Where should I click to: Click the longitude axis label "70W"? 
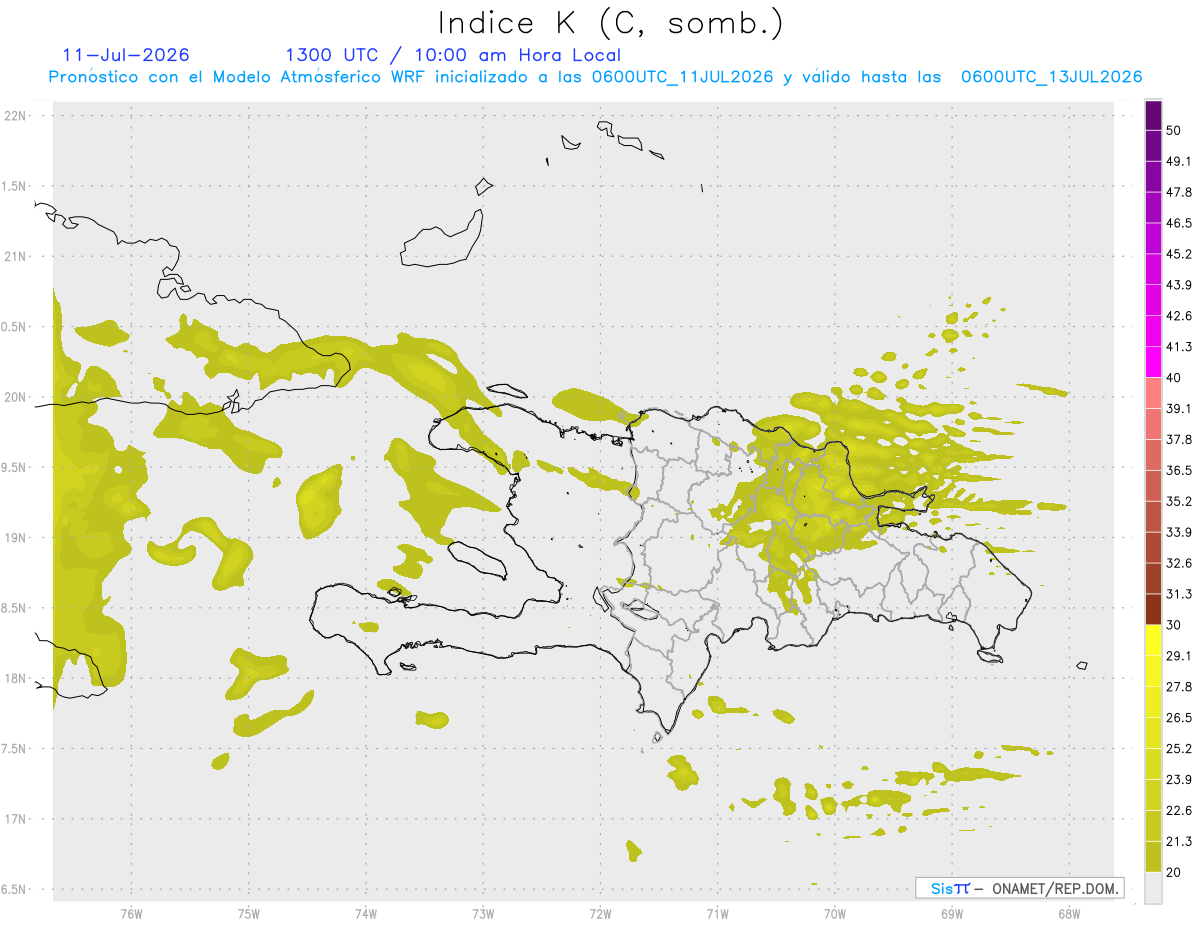[834, 914]
